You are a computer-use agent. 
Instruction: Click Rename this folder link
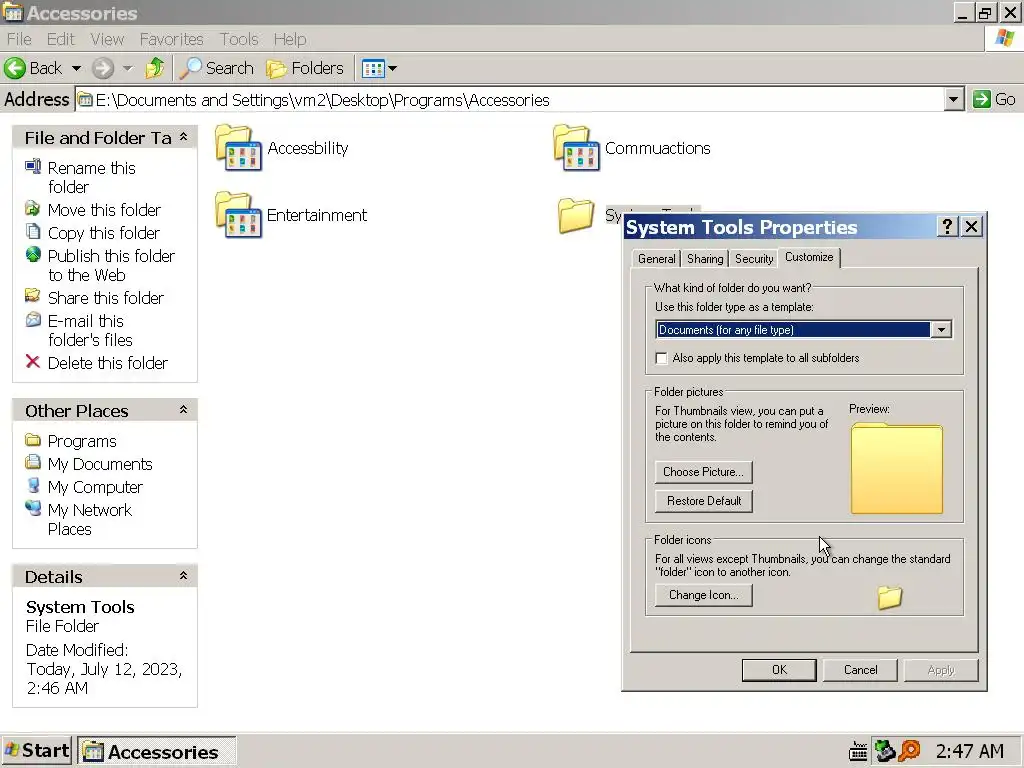(x=91, y=177)
